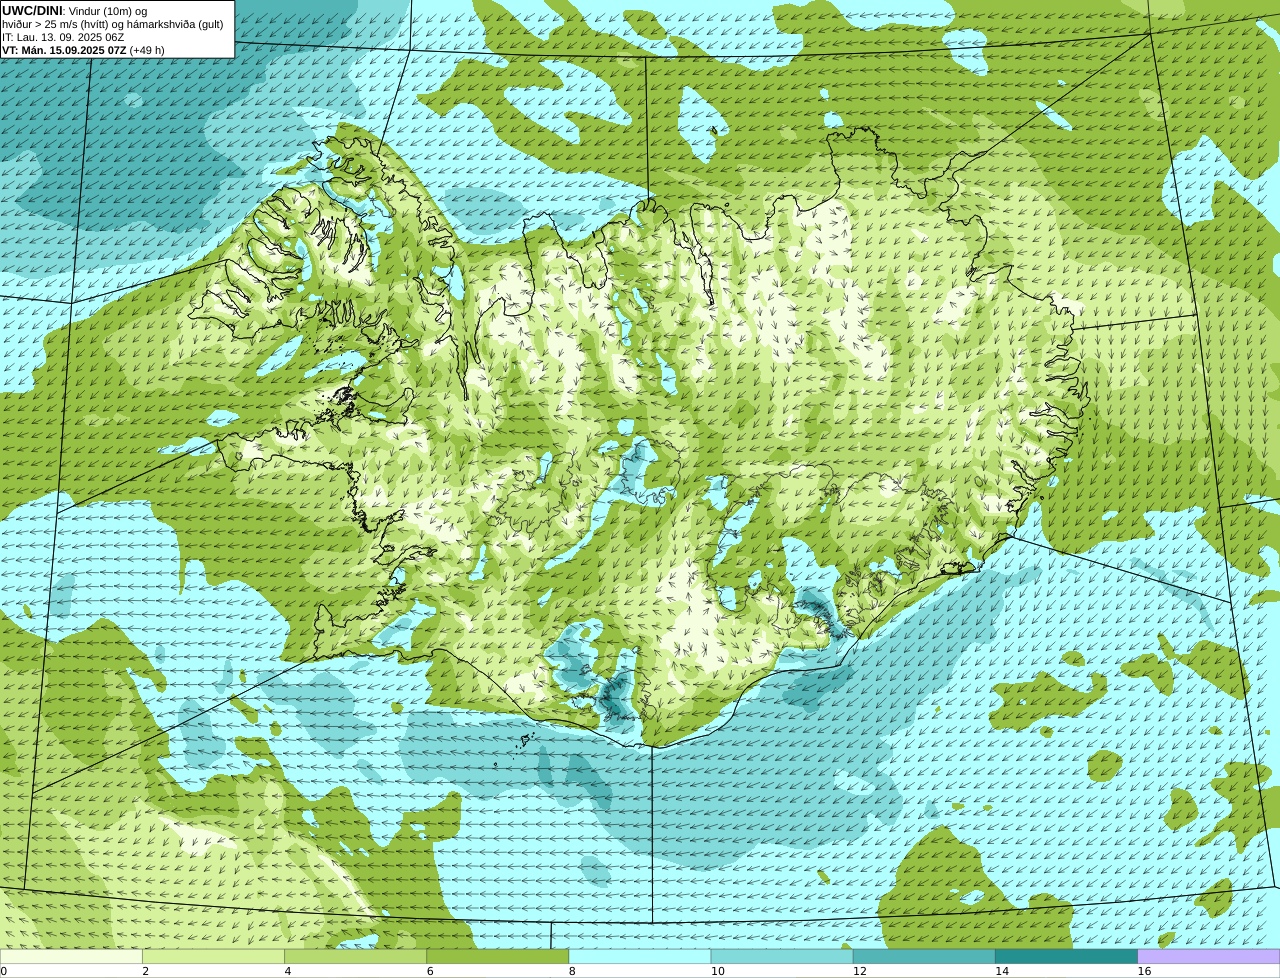The width and height of the screenshot is (1280, 978).
Task: Select the olive green 6–8 m/s color segment
Action: pyautogui.click(x=497, y=956)
